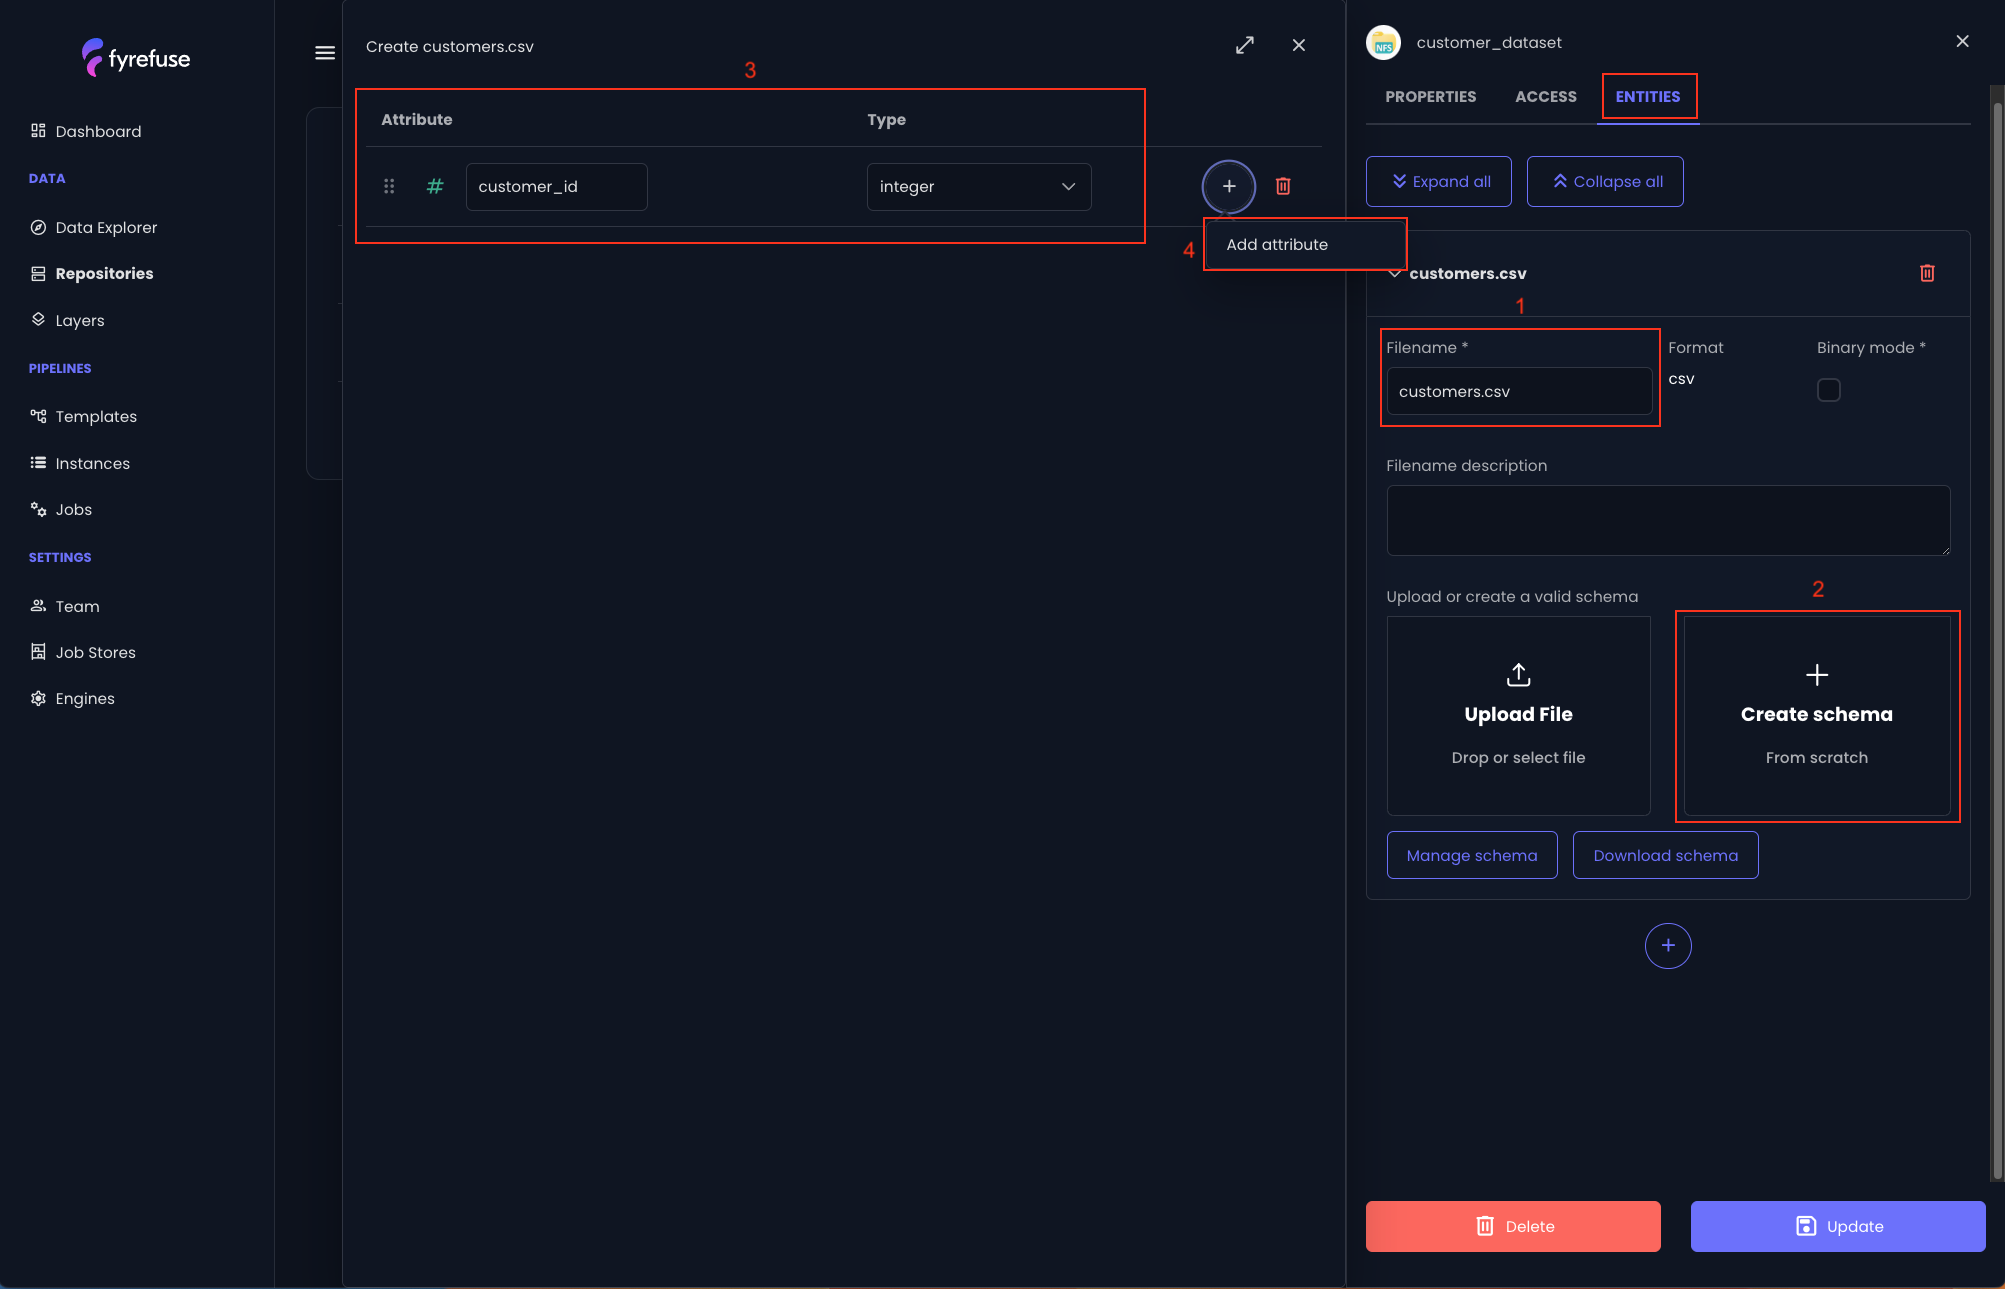Delete the customer_id attribute with trash icon
This screenshot has height=1289, width=2005.
click(x=1283, y=186)
